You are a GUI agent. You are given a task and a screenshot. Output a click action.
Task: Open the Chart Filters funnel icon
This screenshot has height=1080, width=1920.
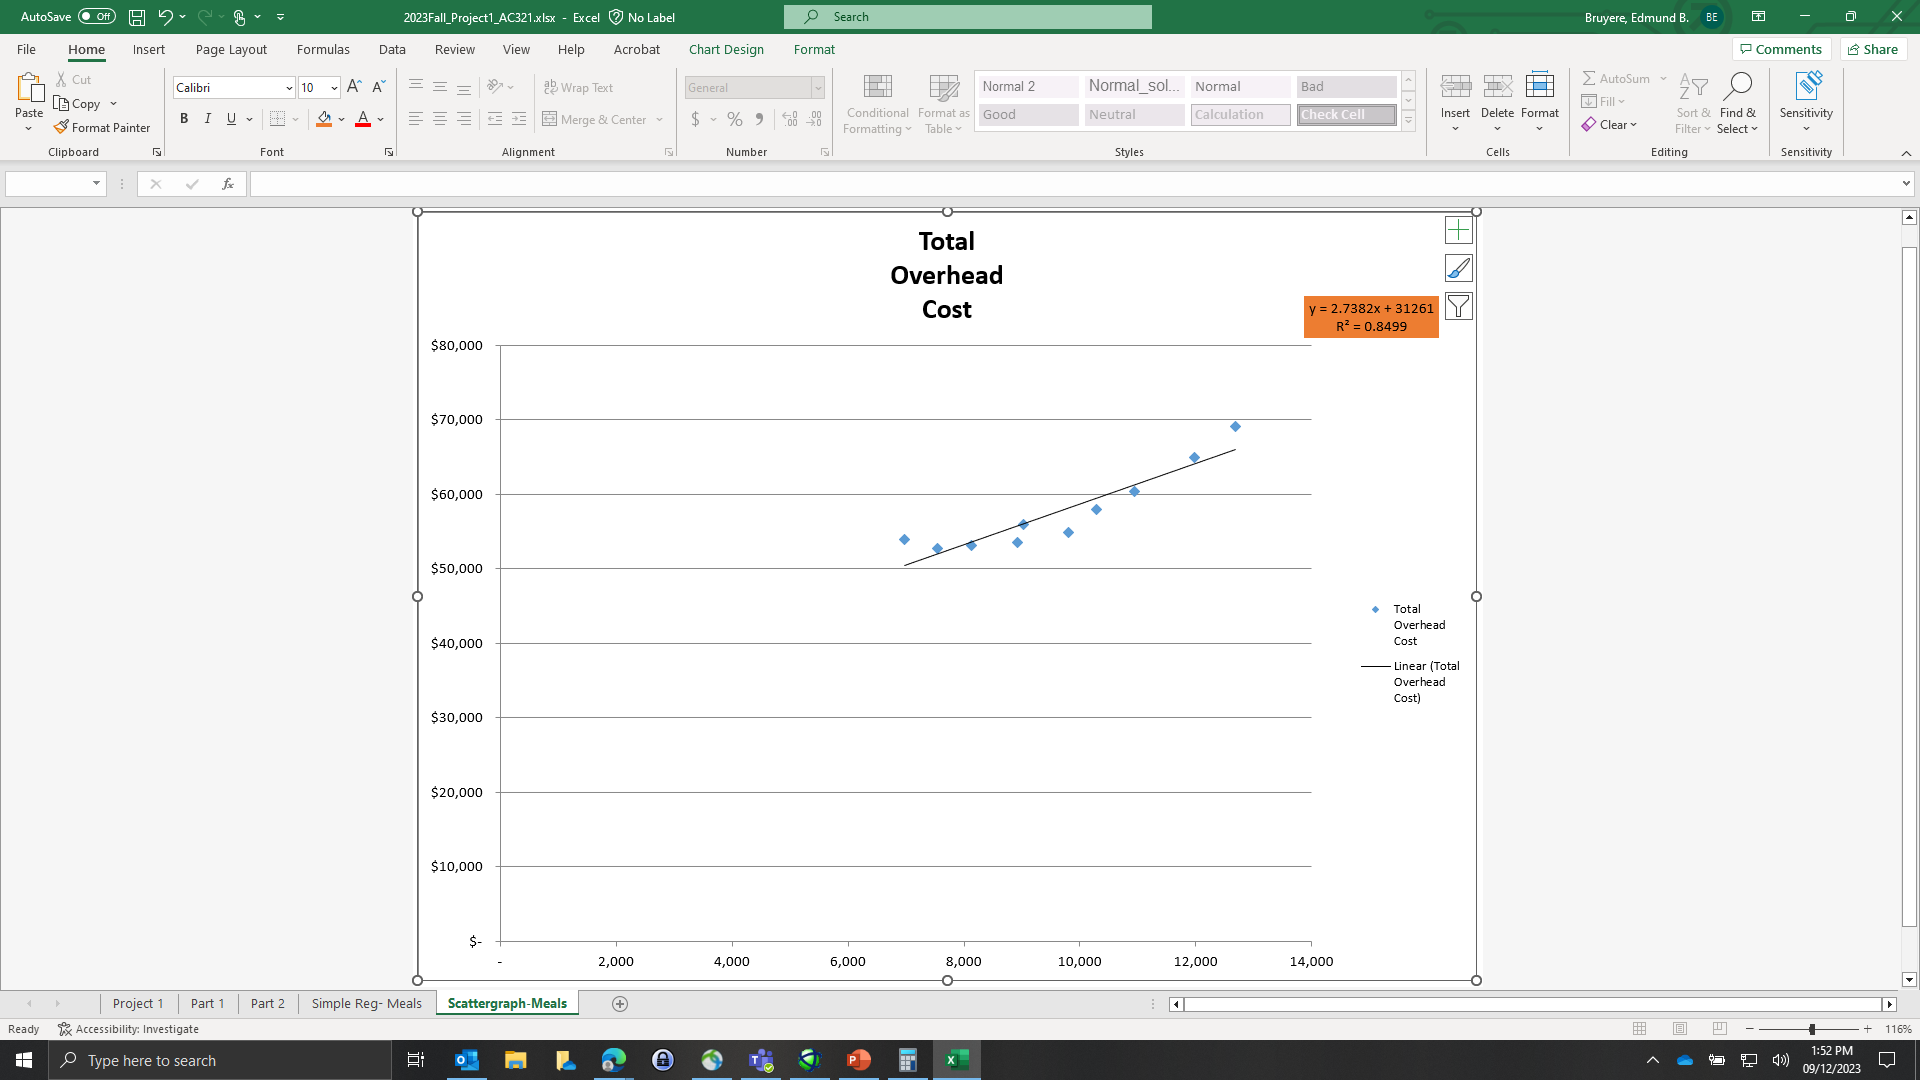tap(1458, 306)
